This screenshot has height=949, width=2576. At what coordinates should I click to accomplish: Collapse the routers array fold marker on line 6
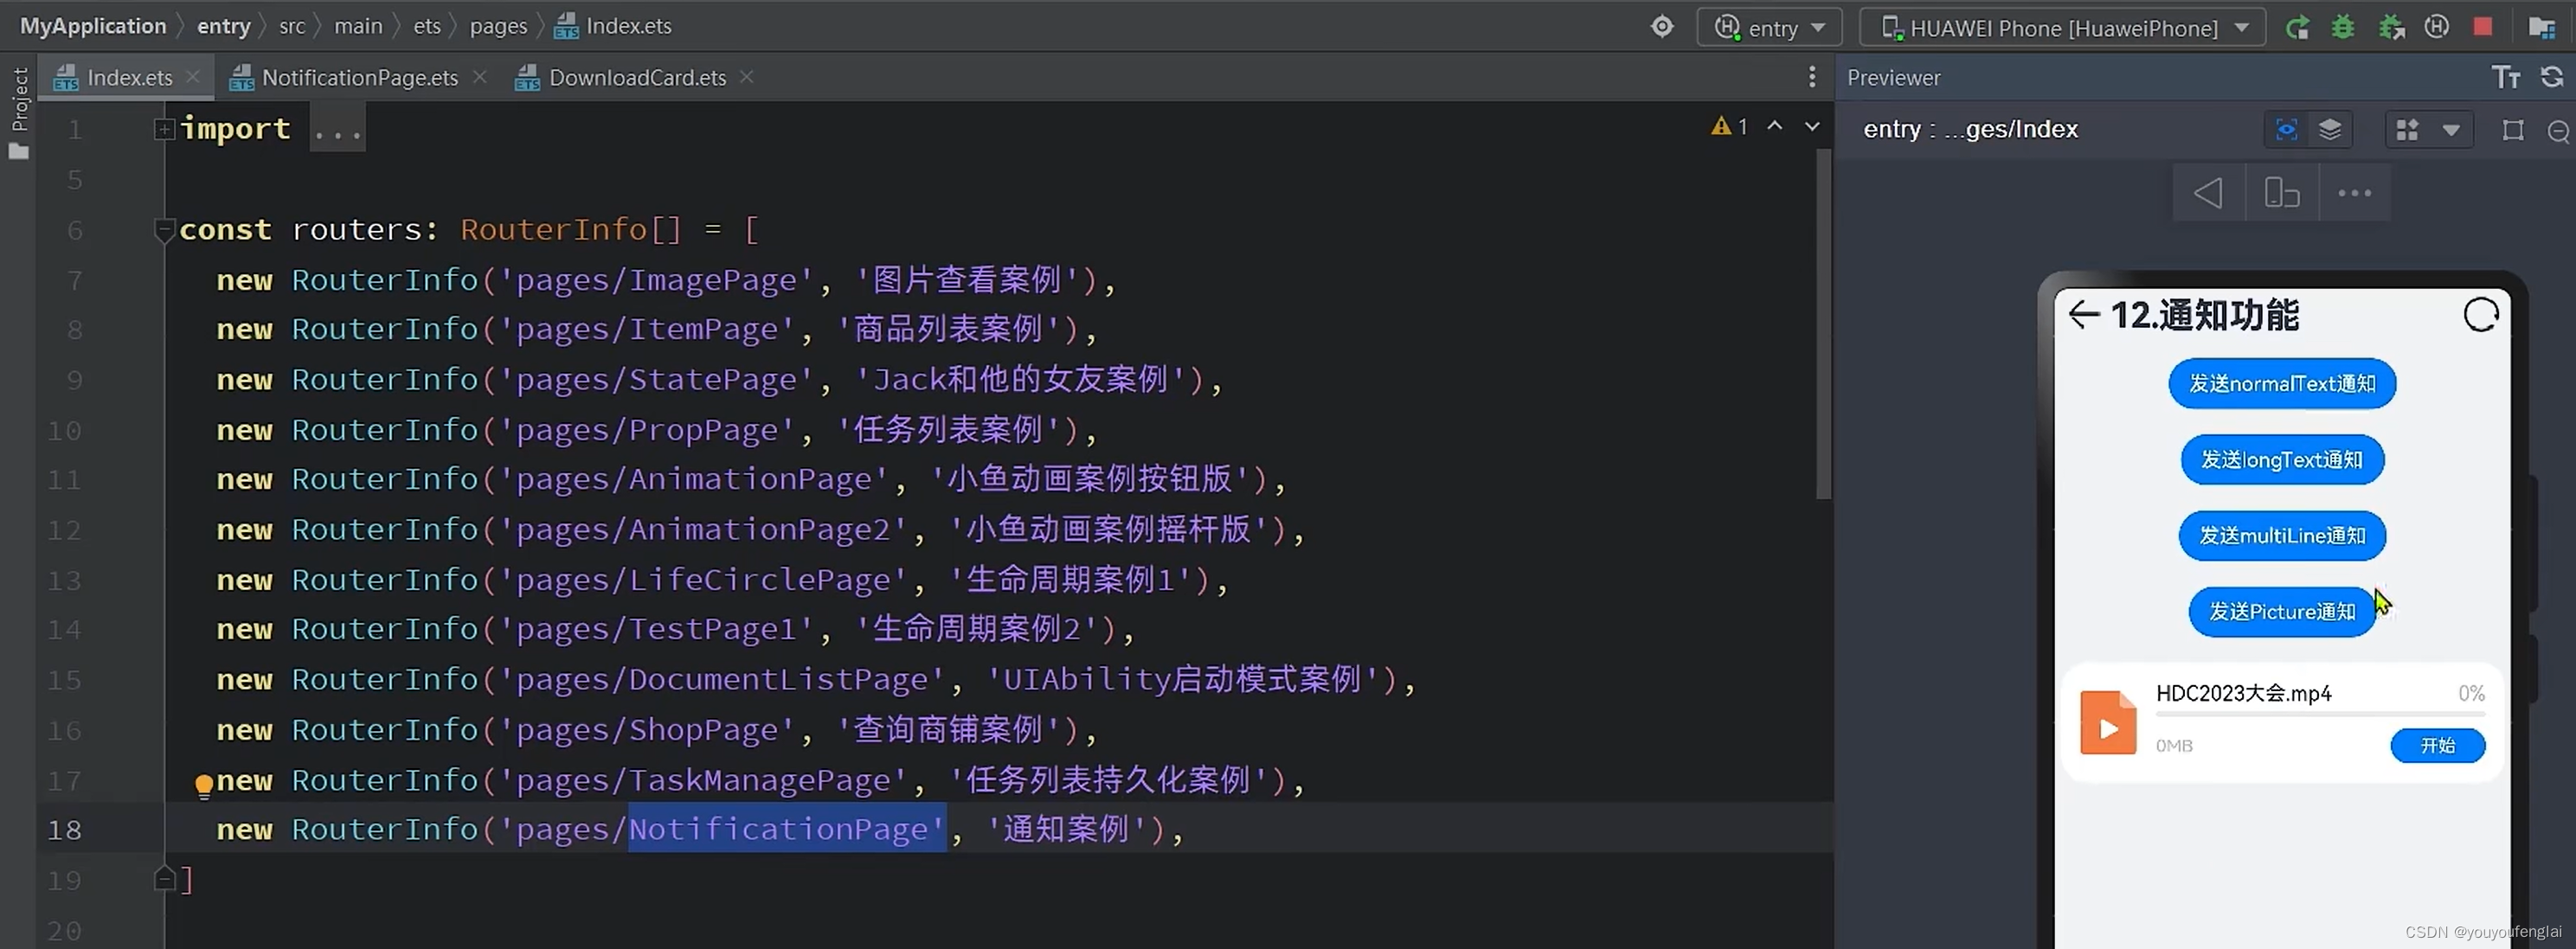(x=164, y=230)
